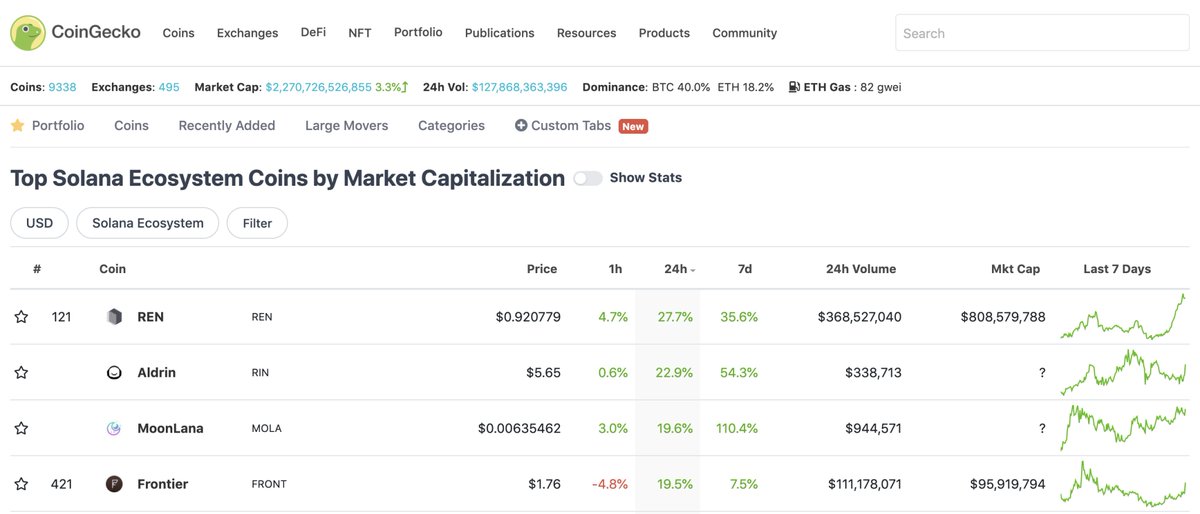Click the Frontier 7-day sparkline chart
The height and width of the screenshot is (514, 1200).
tap(1123, 484)
